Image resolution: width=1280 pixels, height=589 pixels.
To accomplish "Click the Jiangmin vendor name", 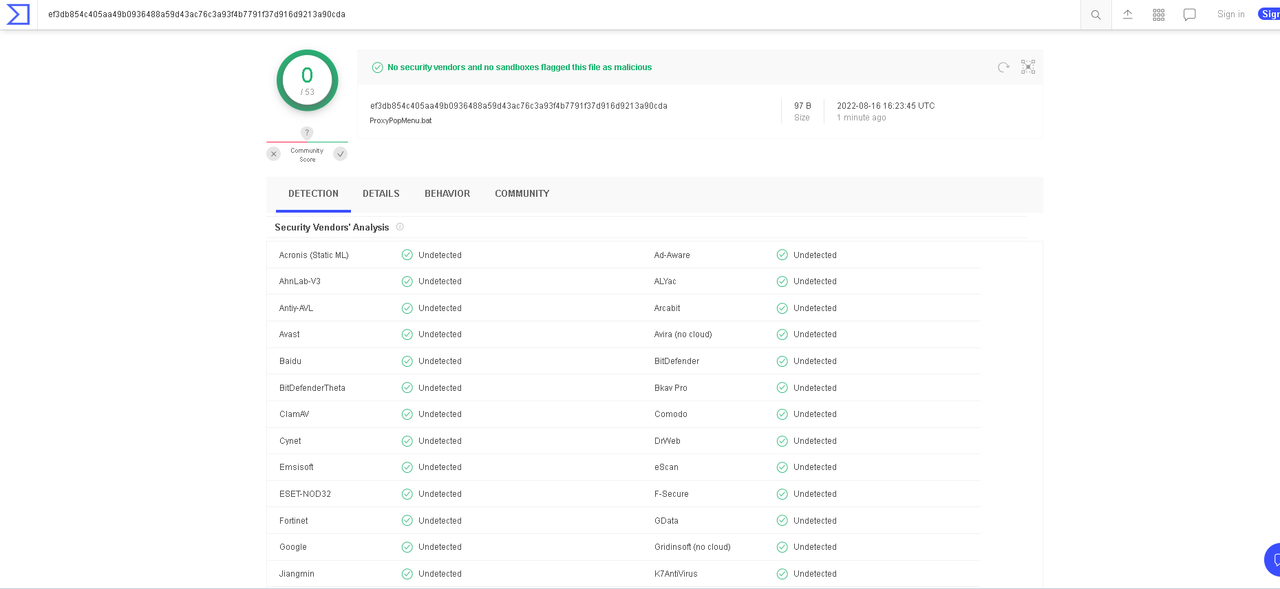I will (x=297, y=574).
